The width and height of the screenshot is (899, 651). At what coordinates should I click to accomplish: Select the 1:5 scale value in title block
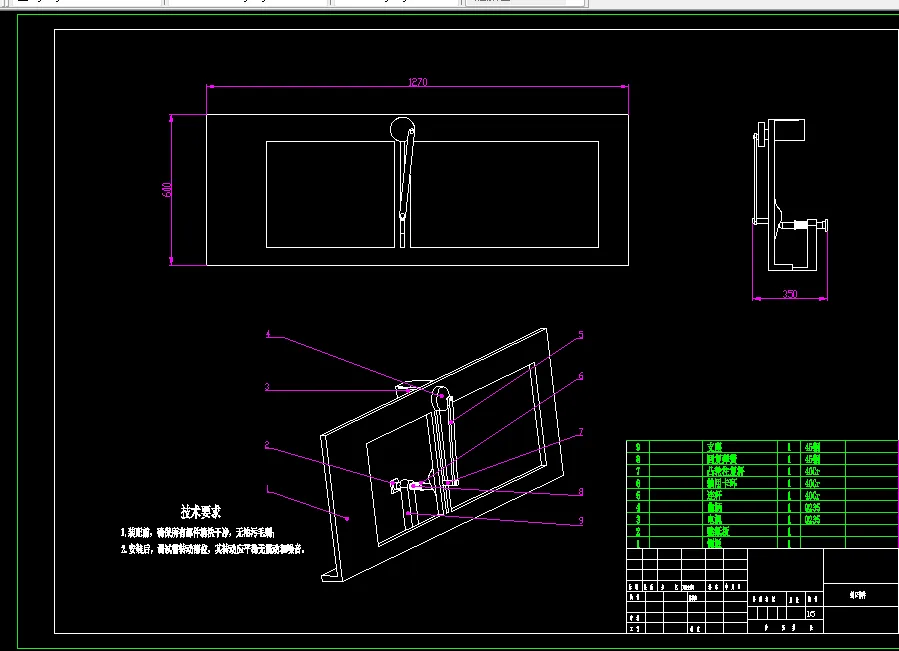(x=811, y=614)
